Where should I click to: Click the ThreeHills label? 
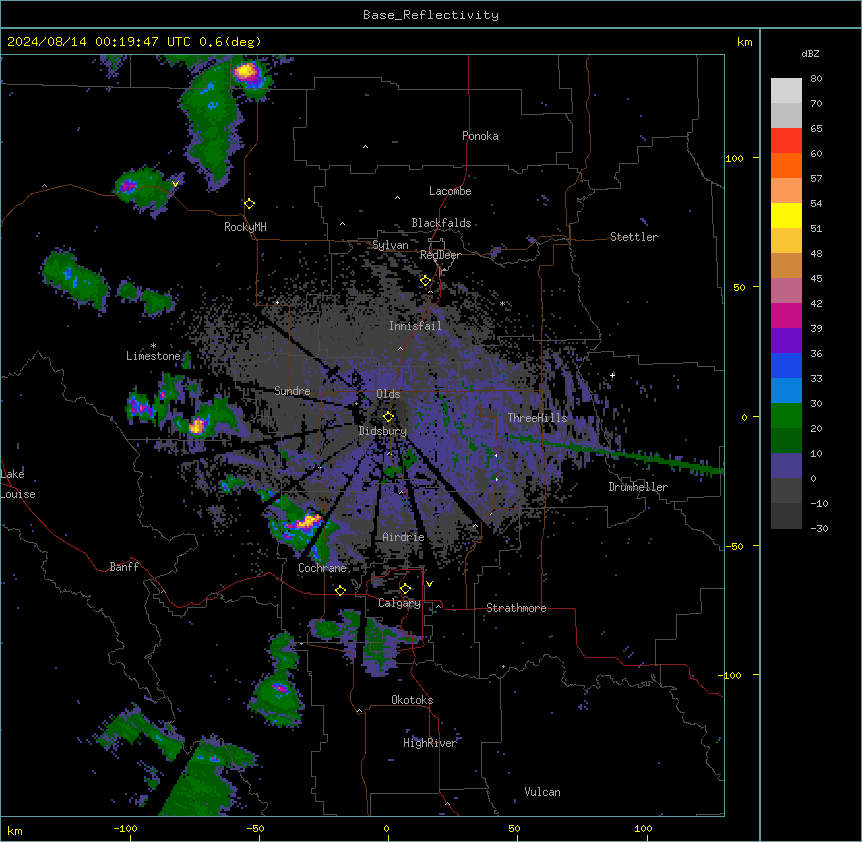click(537, 418)
